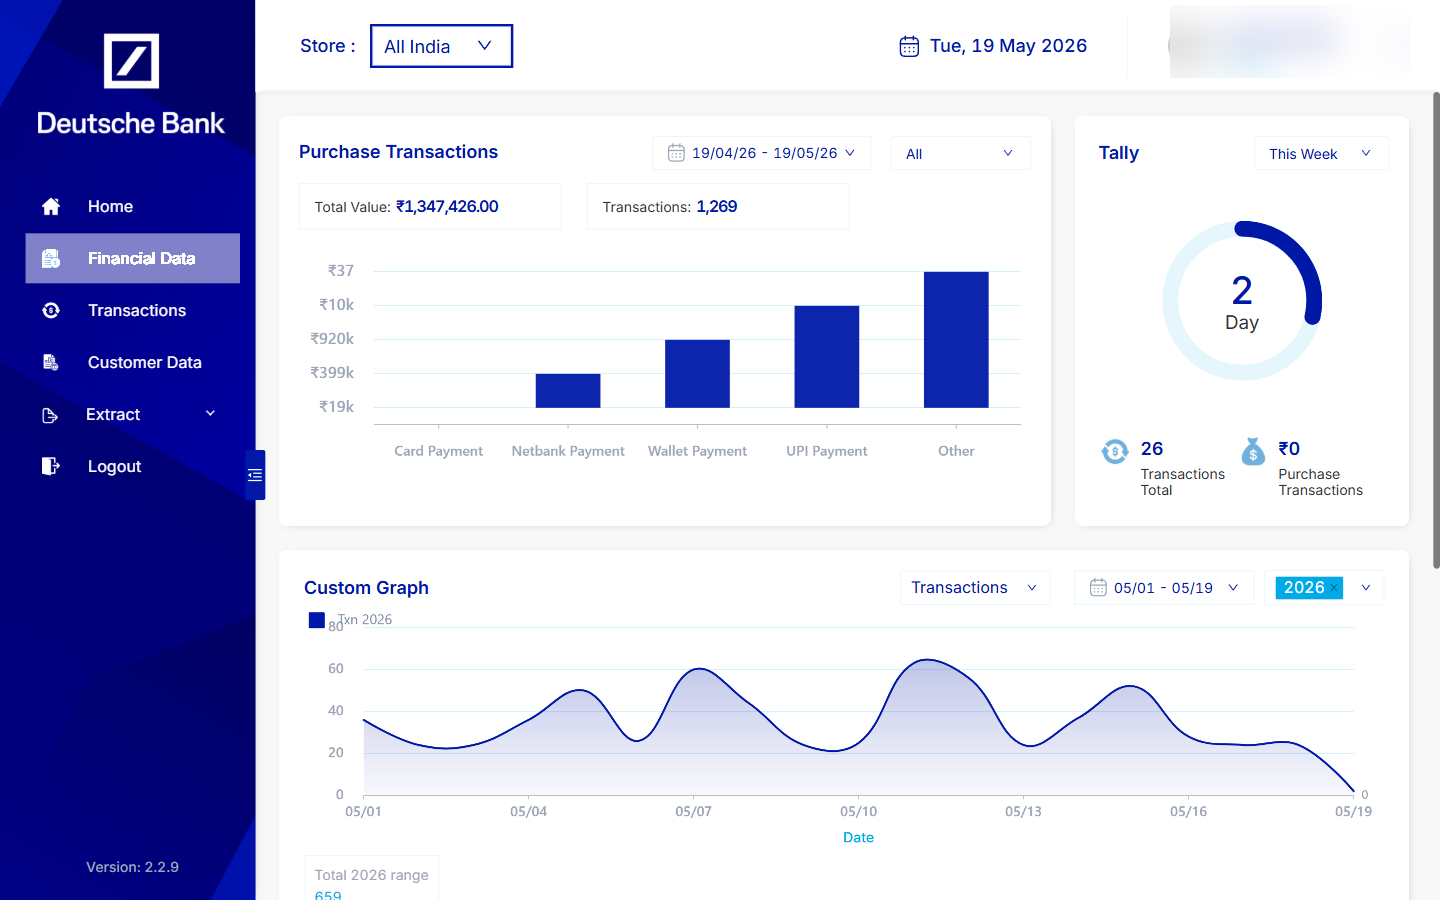Click the Netbank Payment axis label
The height and width of the screenshot is (900, 1440).
click(568, 451)
